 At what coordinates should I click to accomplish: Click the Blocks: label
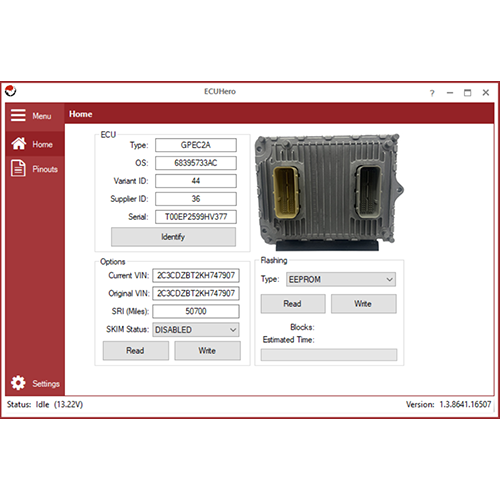302,327
